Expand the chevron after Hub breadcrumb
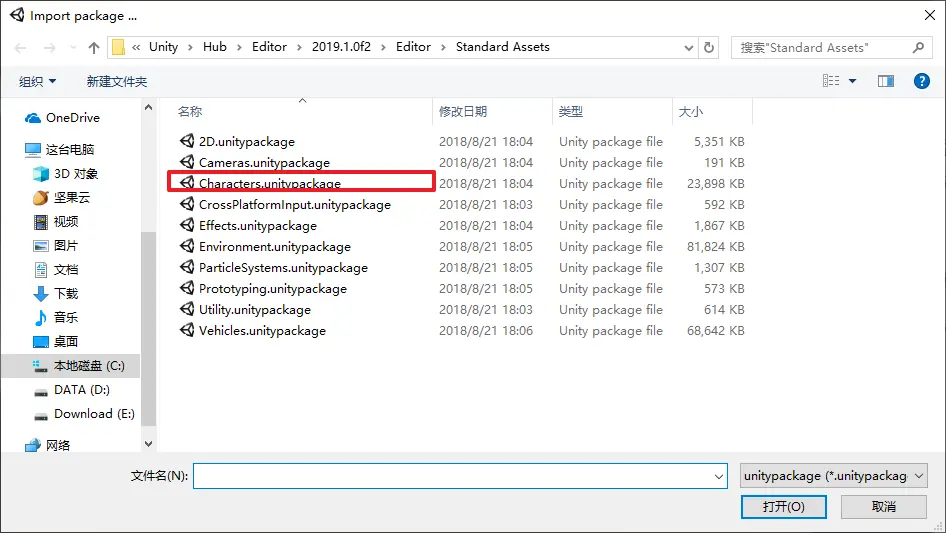The image size is (946, 533). 239,47
